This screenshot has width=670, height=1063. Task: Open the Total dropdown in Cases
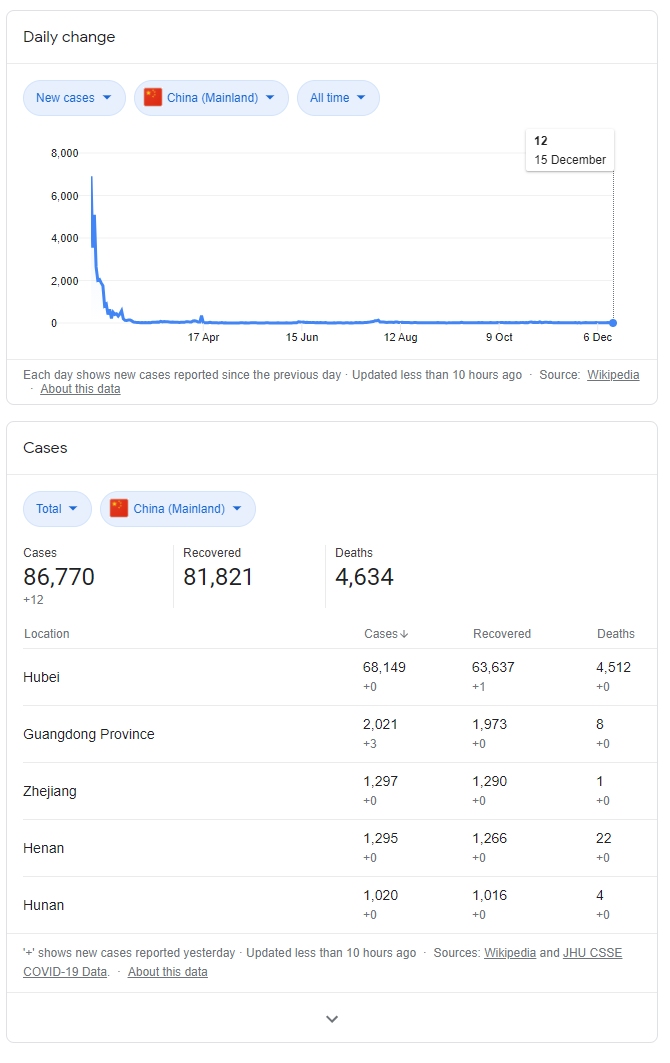point(57,509)
